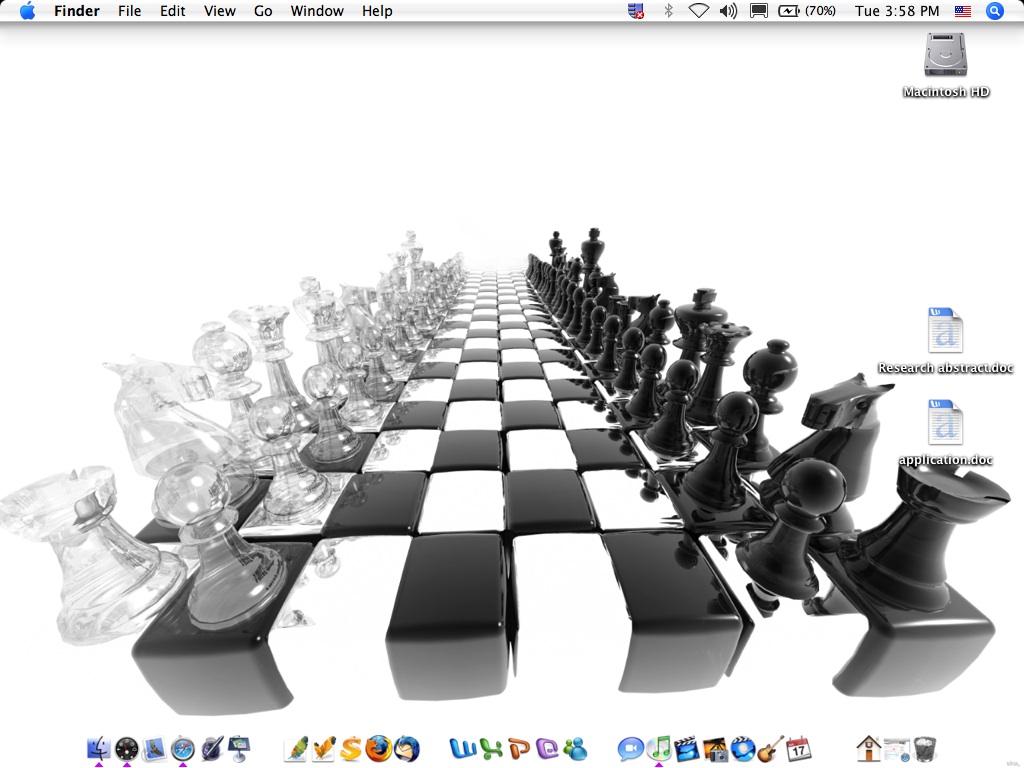Image resolution: width=1024 pixels, height=768 pixels.
Task: Open the Apple menu
Action: tap(27, 10)
